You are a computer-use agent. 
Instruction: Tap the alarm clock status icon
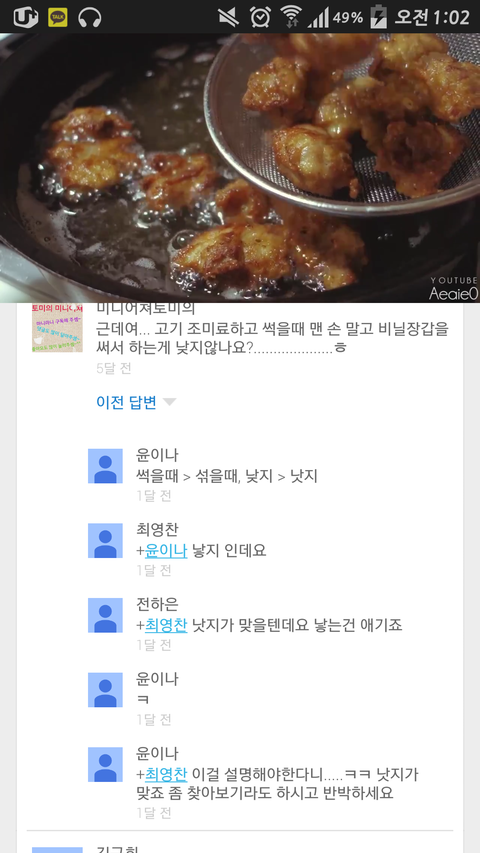click(x=260, y=17)
